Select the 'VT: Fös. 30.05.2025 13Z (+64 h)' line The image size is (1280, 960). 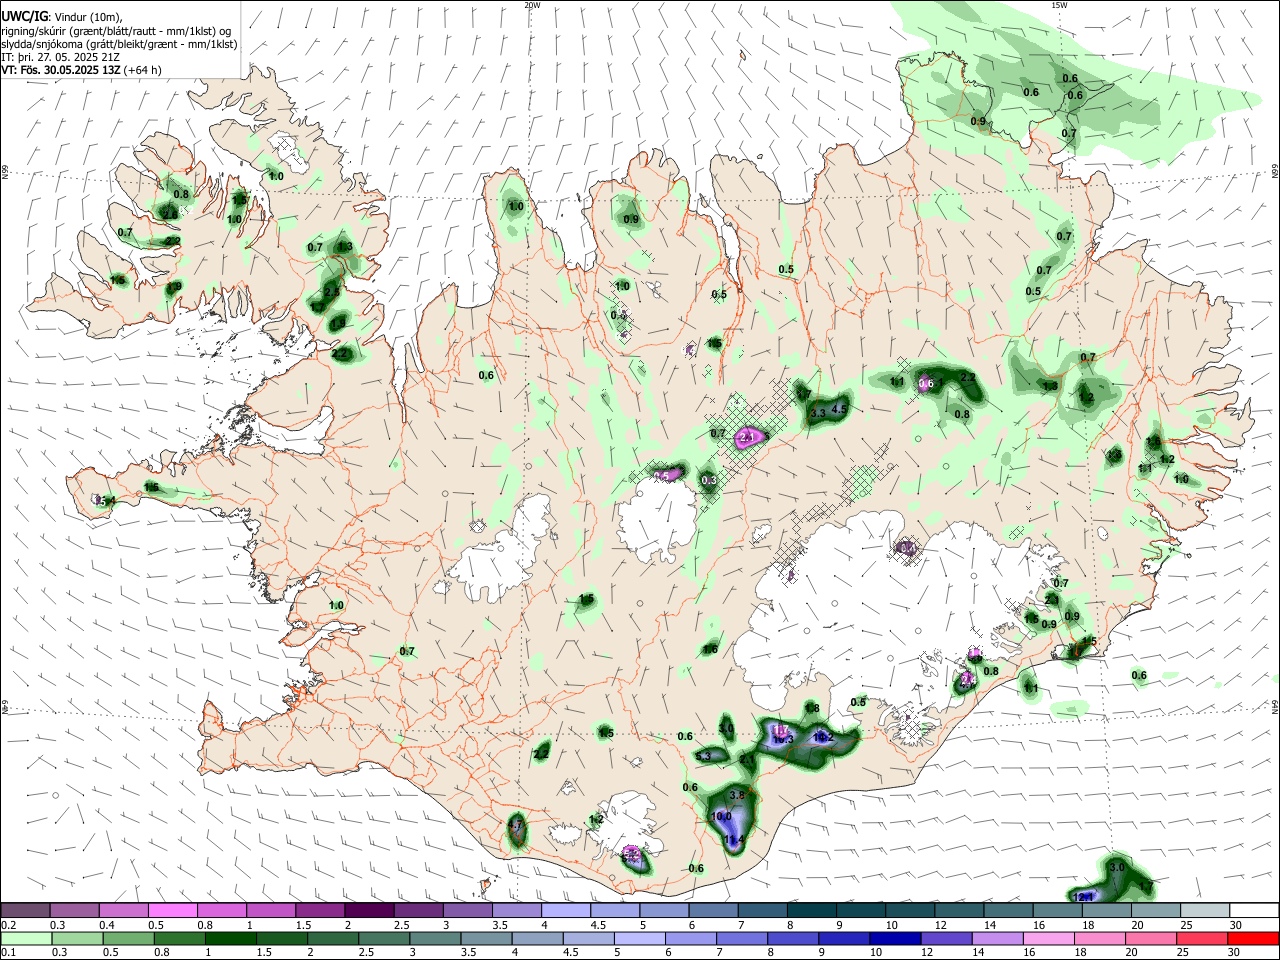click(x=81, y=70)
